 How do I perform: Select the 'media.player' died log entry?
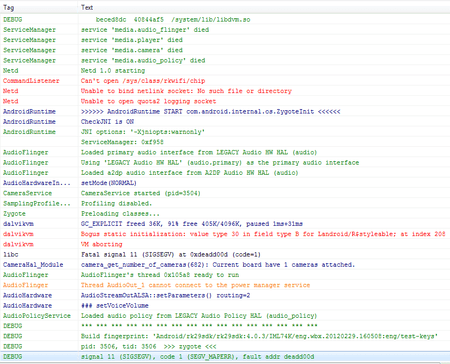tap(225, 40)
